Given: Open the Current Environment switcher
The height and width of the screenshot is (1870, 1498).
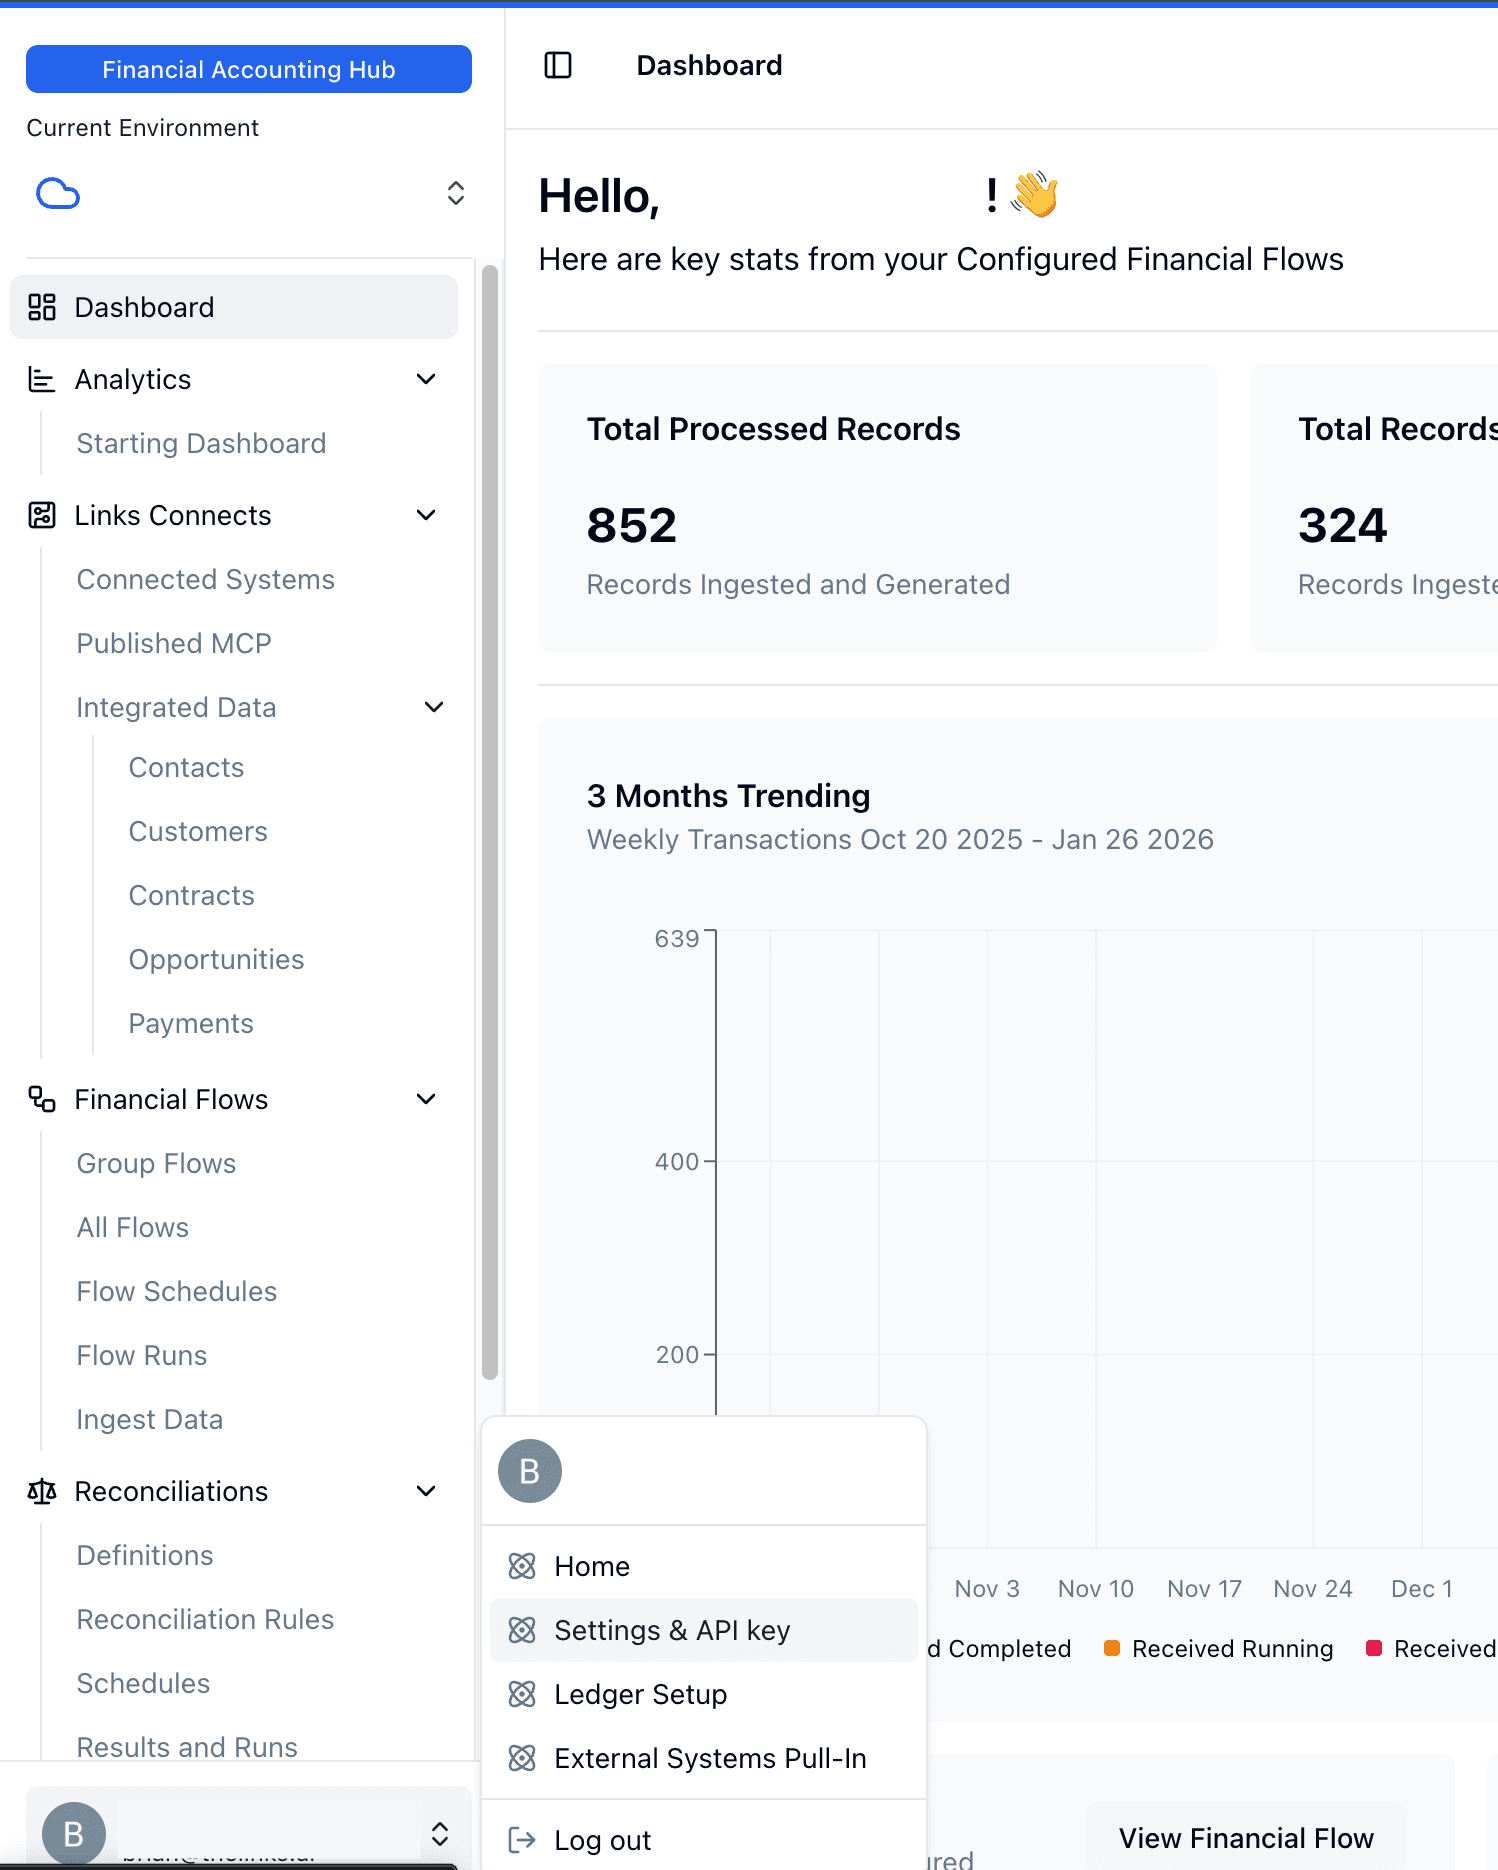Looking at the screenshot, I should click(455, 193).
